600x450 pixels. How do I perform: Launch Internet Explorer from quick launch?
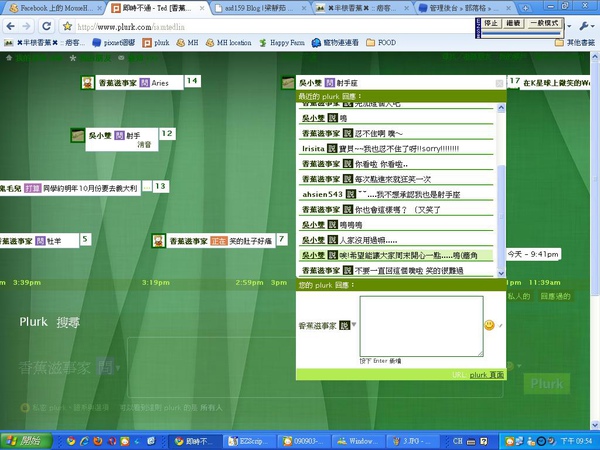84,441
